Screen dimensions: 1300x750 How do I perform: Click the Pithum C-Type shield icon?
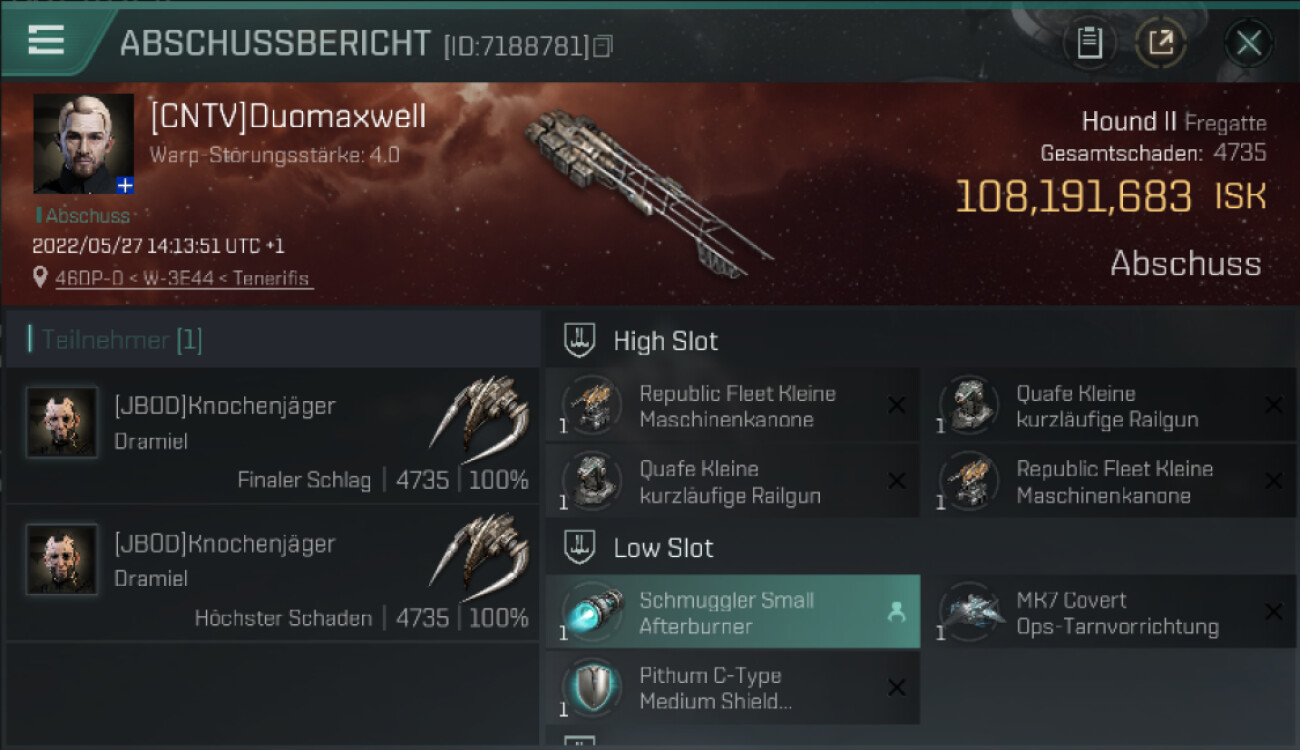coord(590,687)
